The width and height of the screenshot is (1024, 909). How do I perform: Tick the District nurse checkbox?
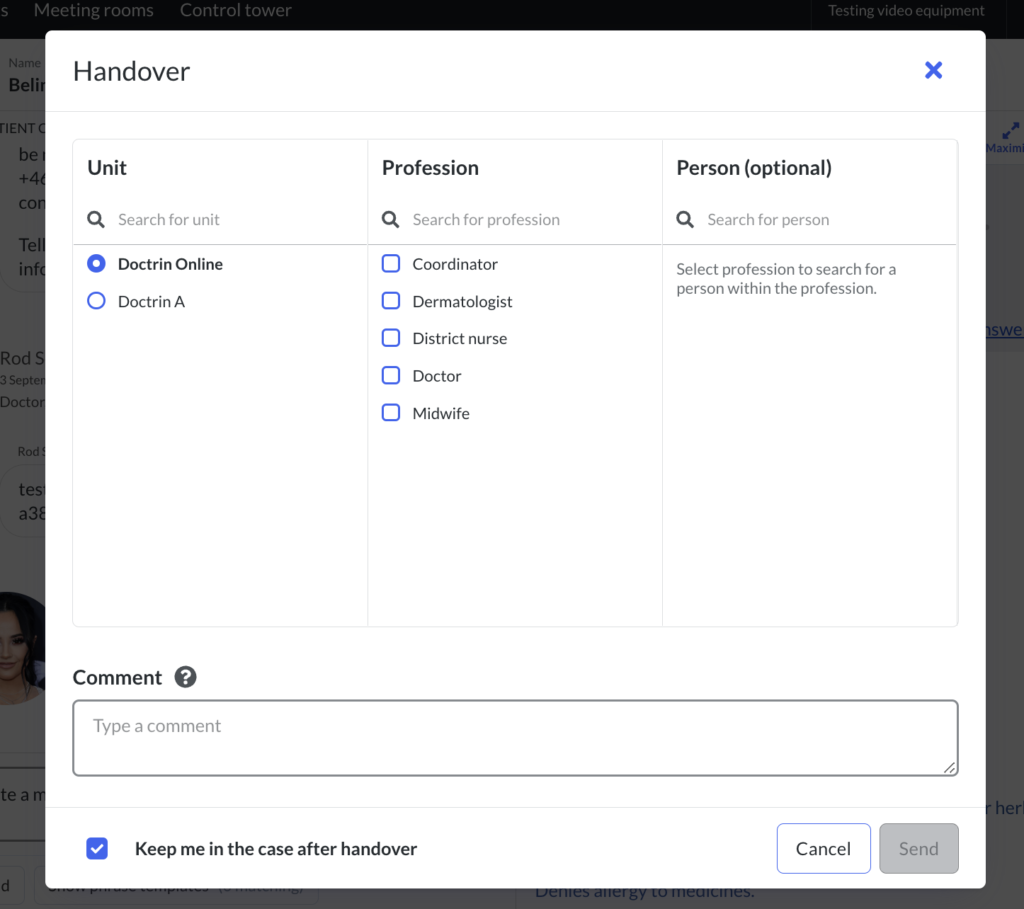(x=391, y=338)
